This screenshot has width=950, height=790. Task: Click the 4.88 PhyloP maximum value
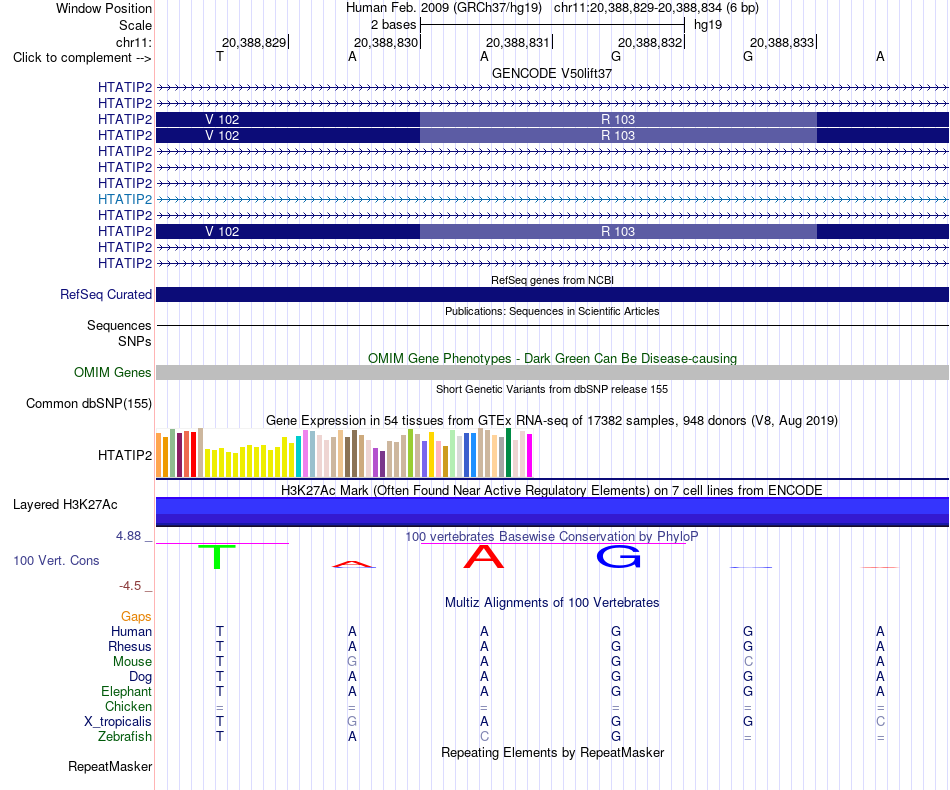point(128,536)
